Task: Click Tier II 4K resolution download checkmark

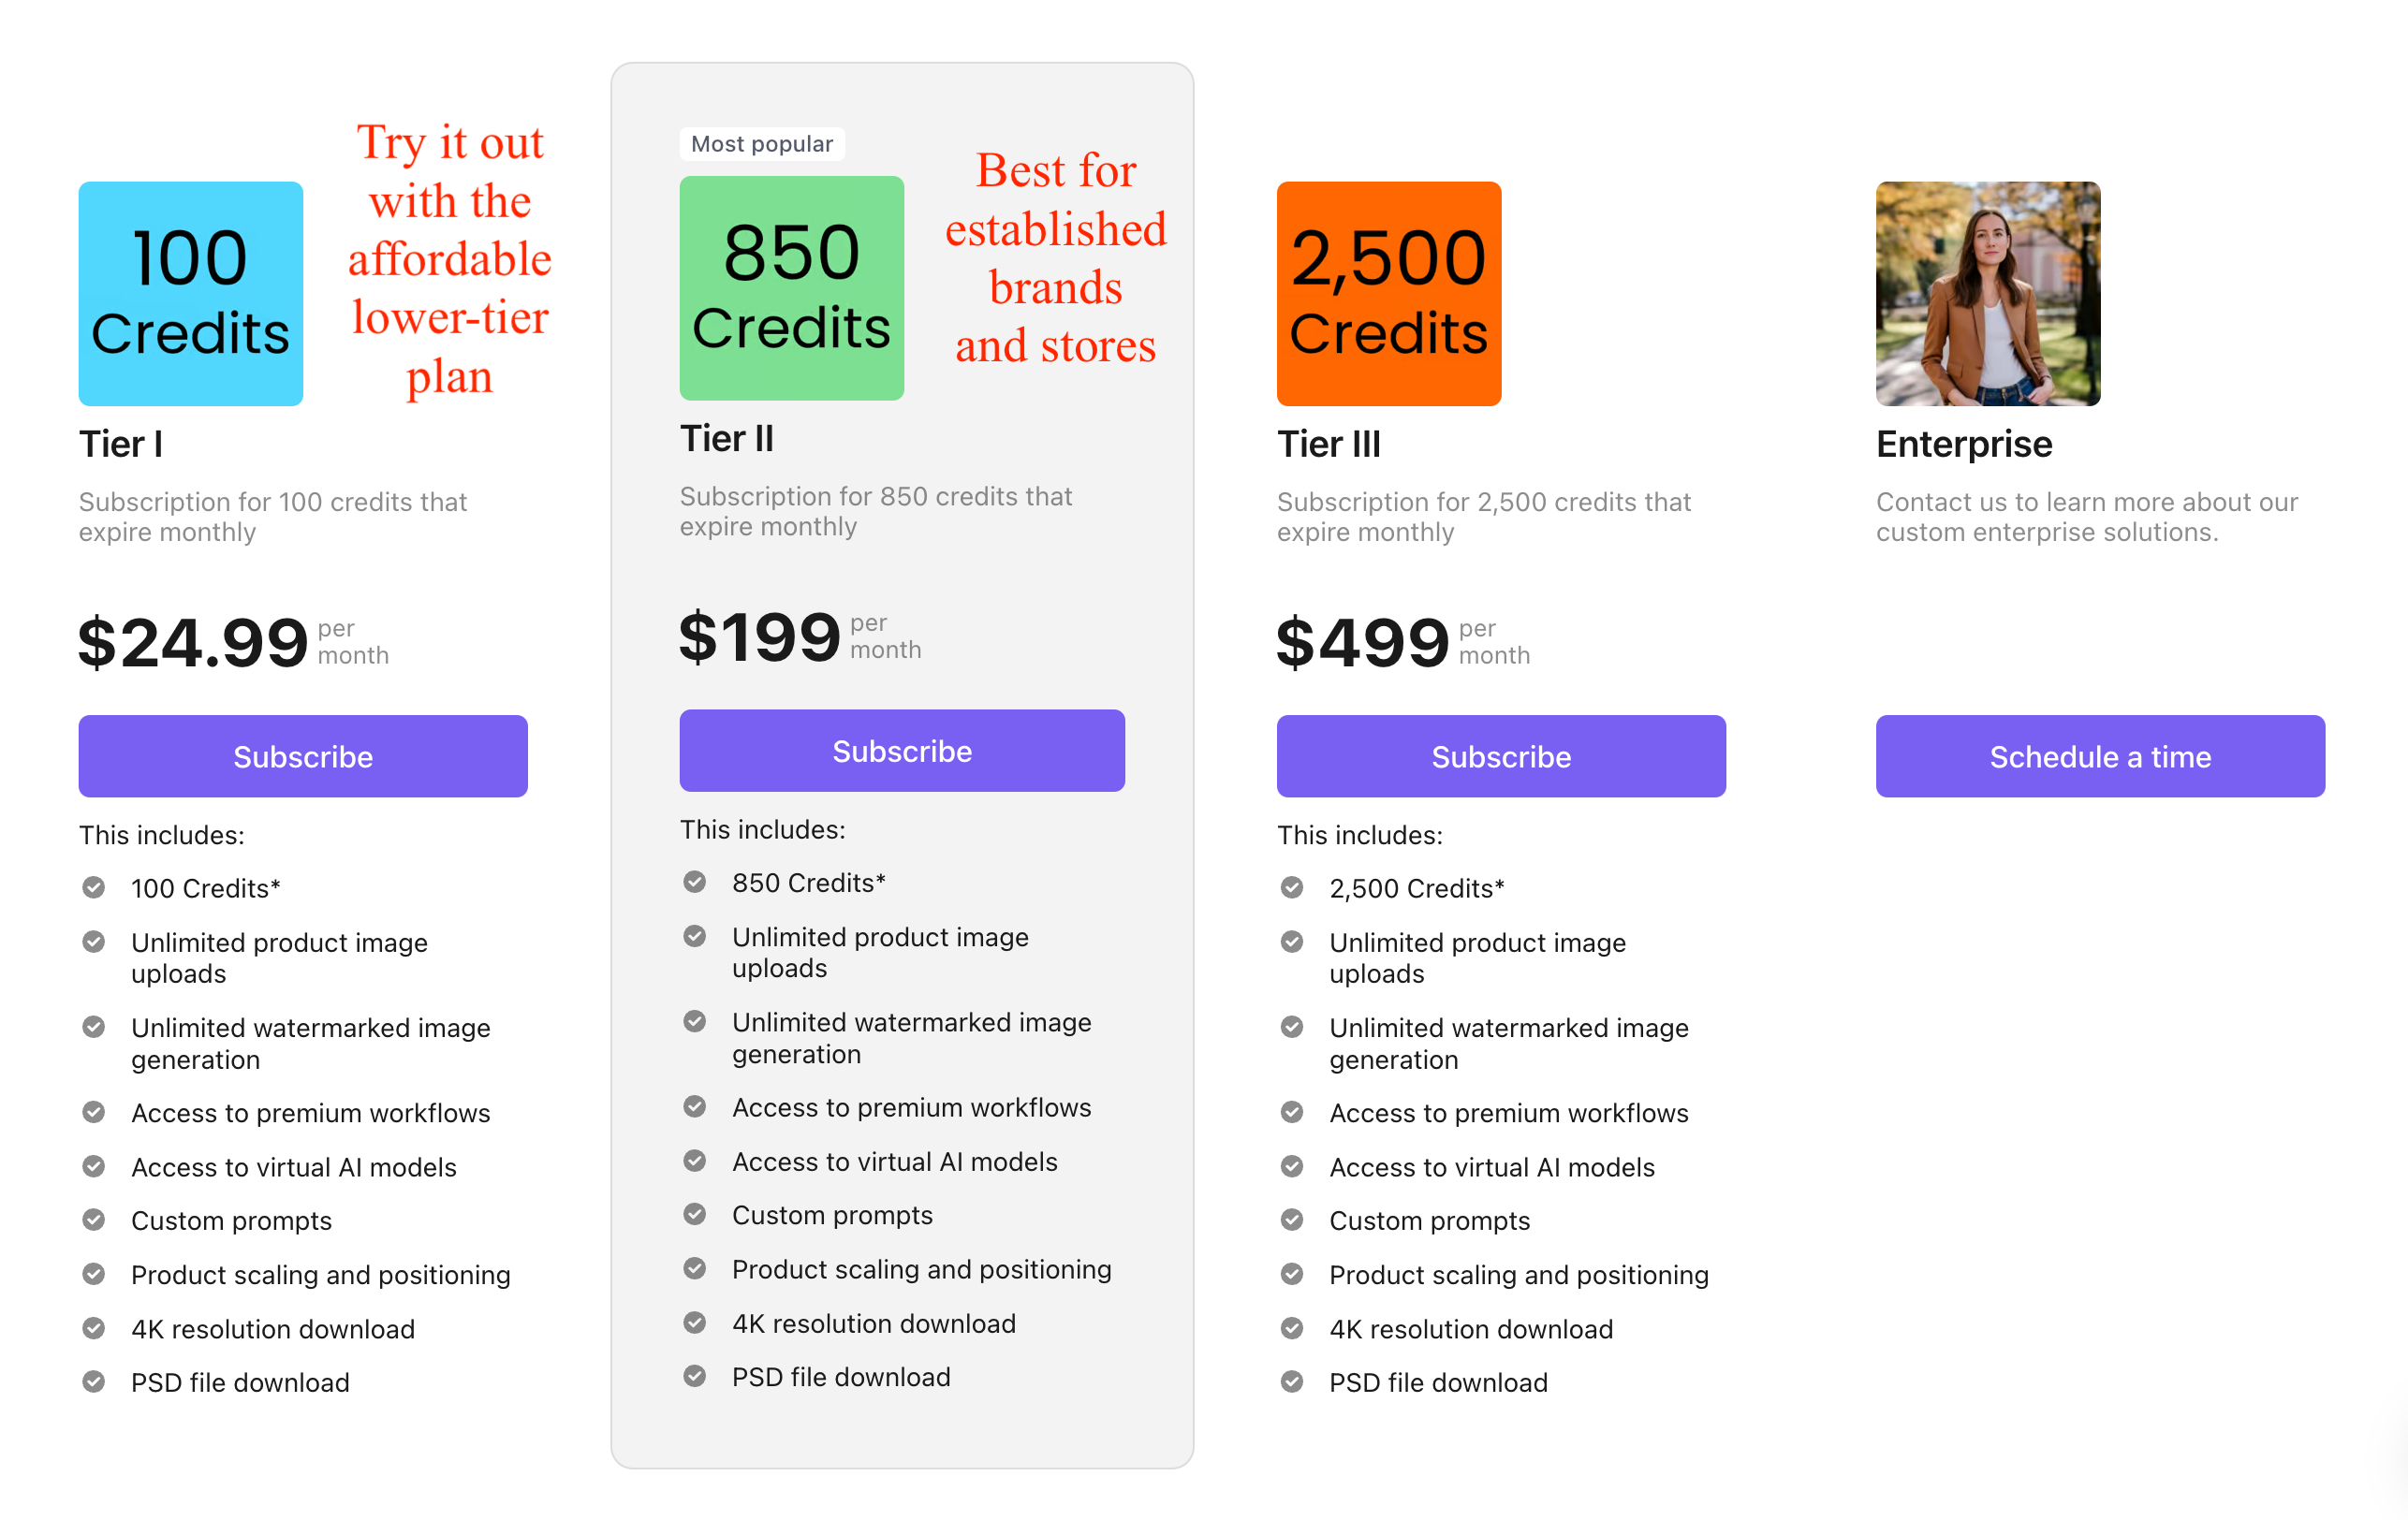Action: 695,1322
